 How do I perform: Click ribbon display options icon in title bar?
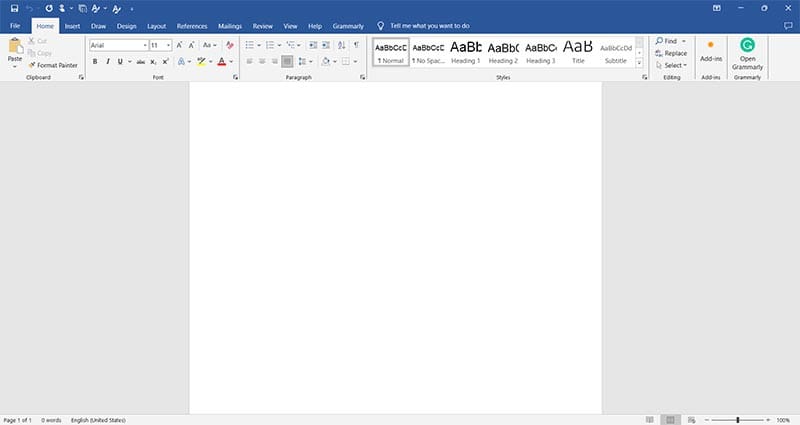716,8
